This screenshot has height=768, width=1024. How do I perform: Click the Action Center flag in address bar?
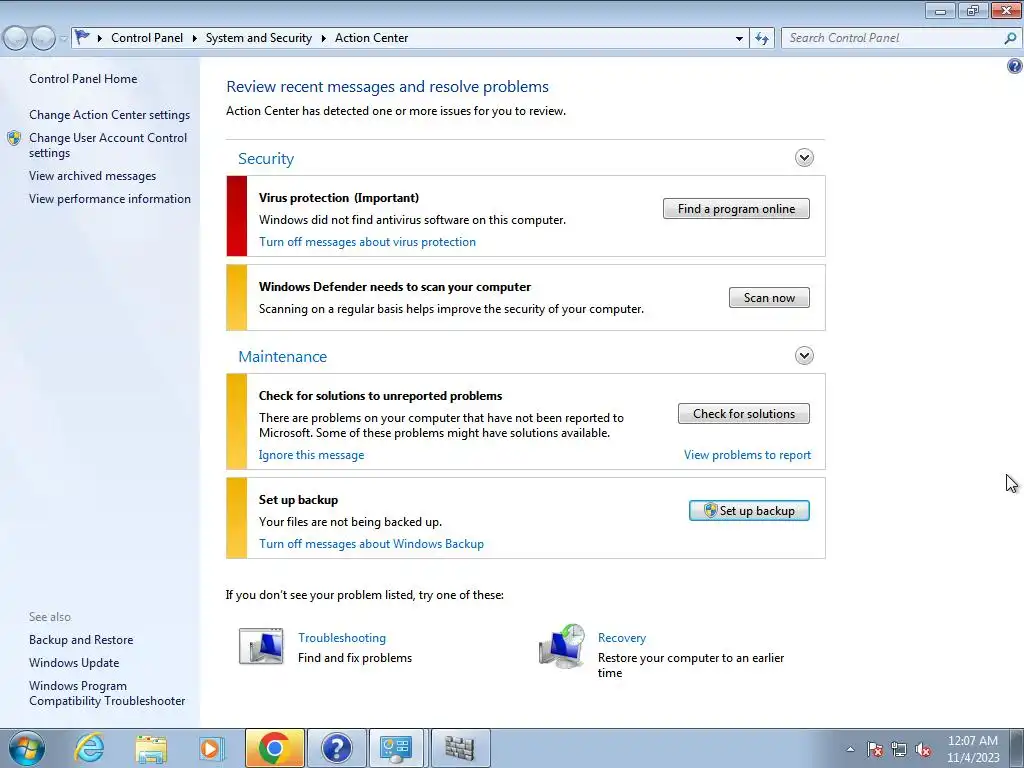(82, 37)
